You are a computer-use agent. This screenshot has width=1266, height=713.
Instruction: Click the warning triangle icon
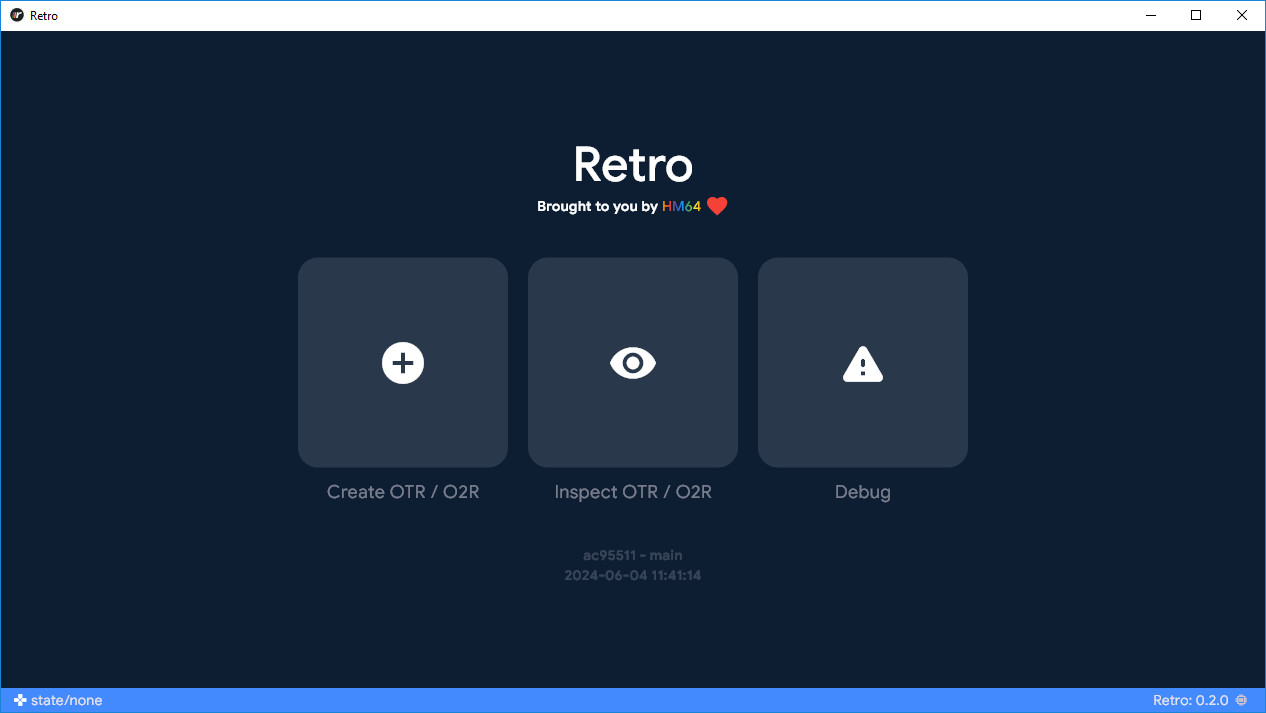863,363
